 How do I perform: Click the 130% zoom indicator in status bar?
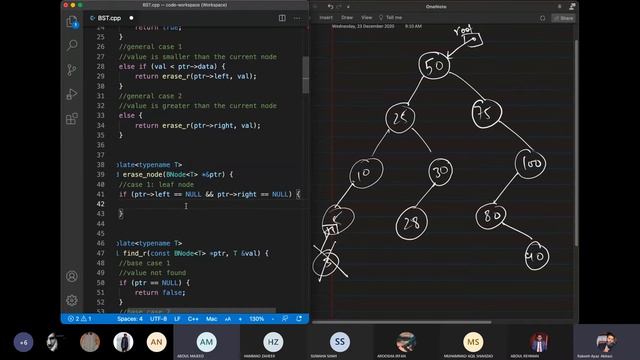[x=256, y=319]
